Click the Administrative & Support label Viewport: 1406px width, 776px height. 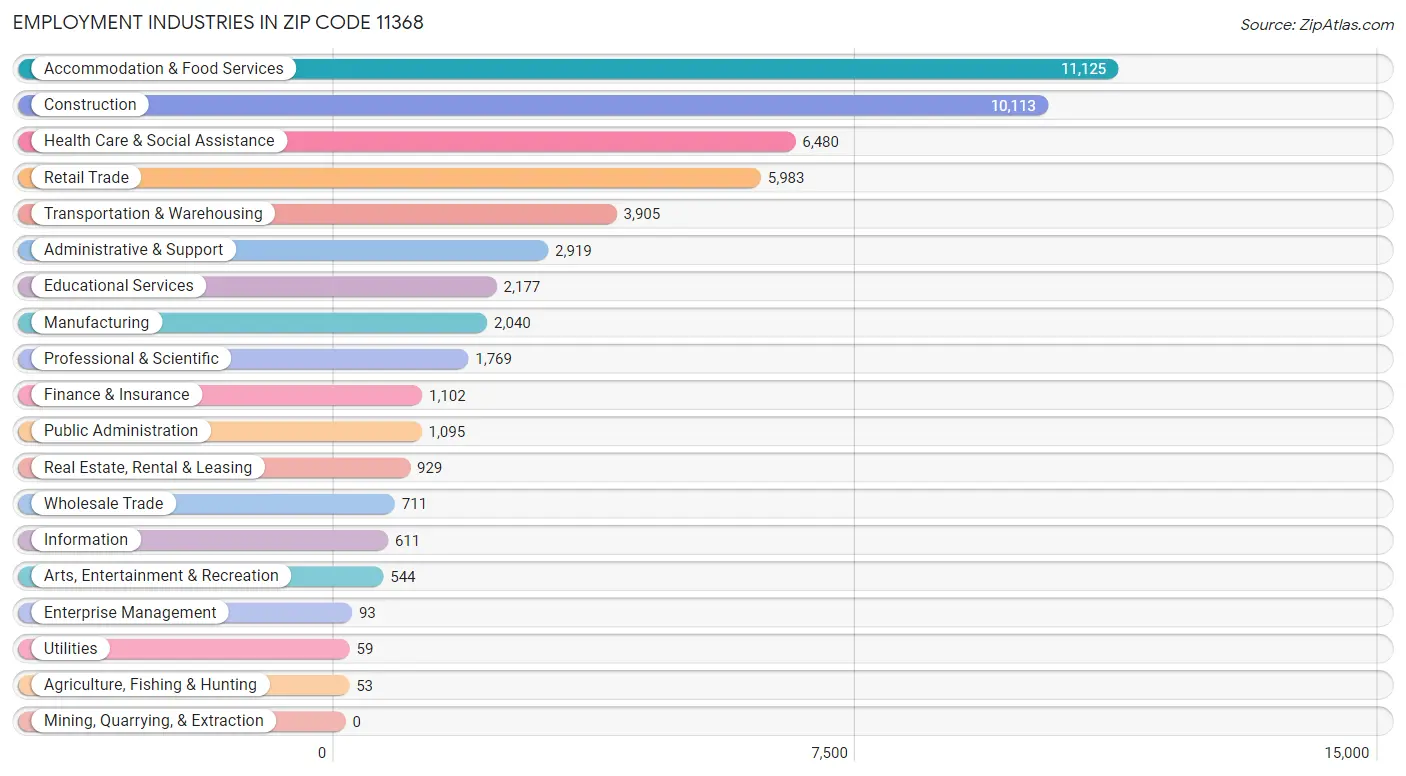(x=133, y=249)
